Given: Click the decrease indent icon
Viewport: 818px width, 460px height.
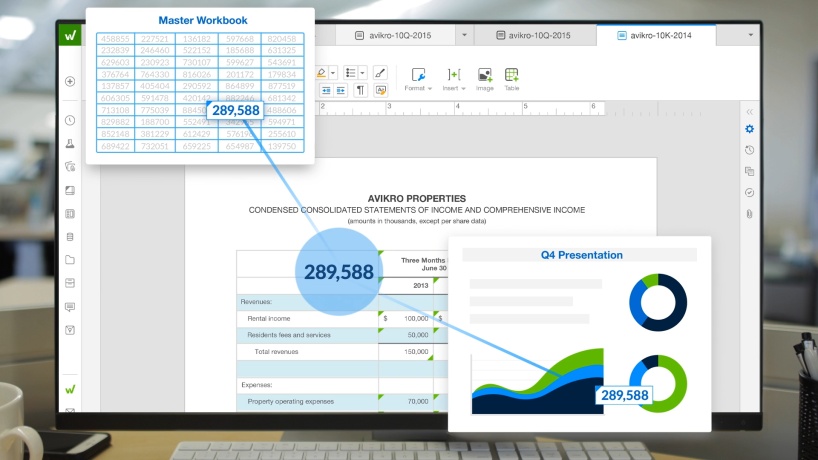Looking at the screenshot, I should [x=326, y=90].
